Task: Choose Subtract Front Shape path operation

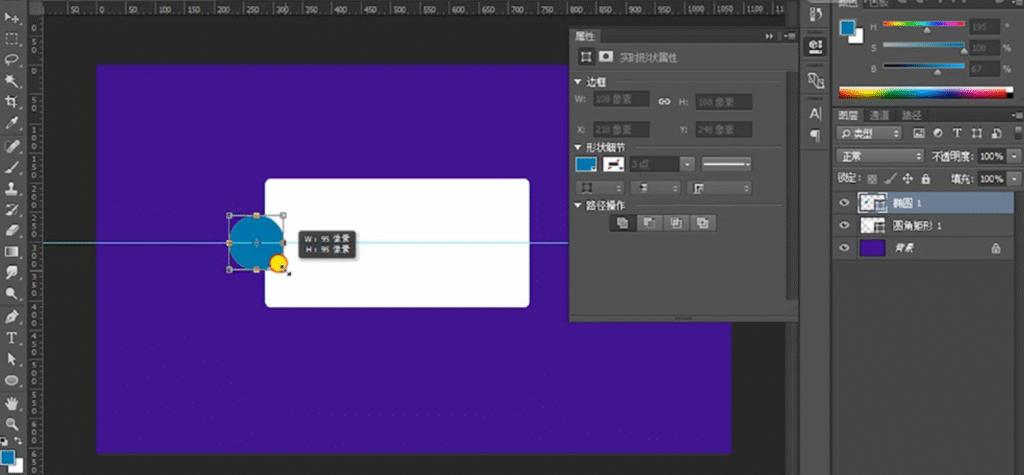Action: (x=649, y=223)
